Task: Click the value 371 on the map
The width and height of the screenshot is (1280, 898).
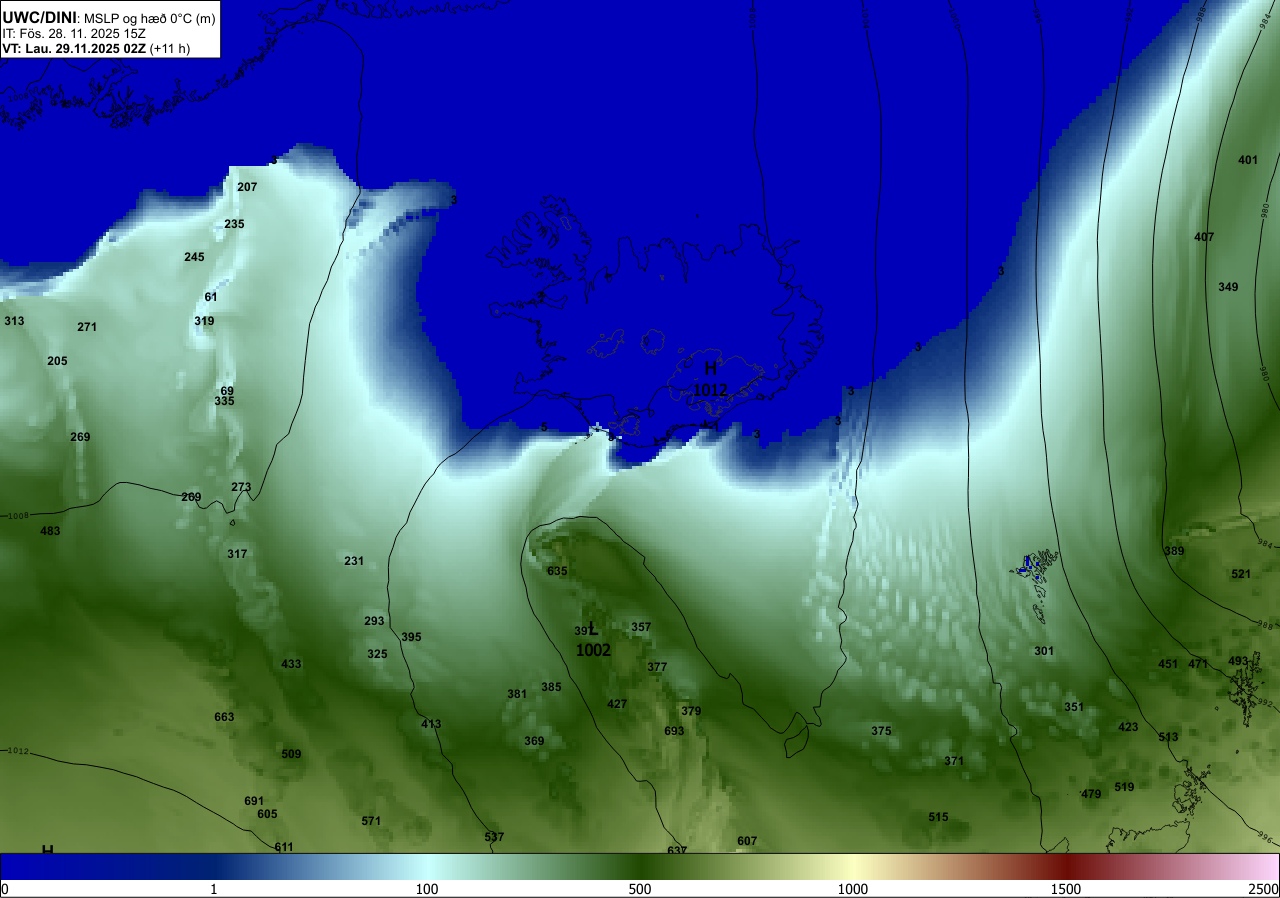Action: pos(954,761)
